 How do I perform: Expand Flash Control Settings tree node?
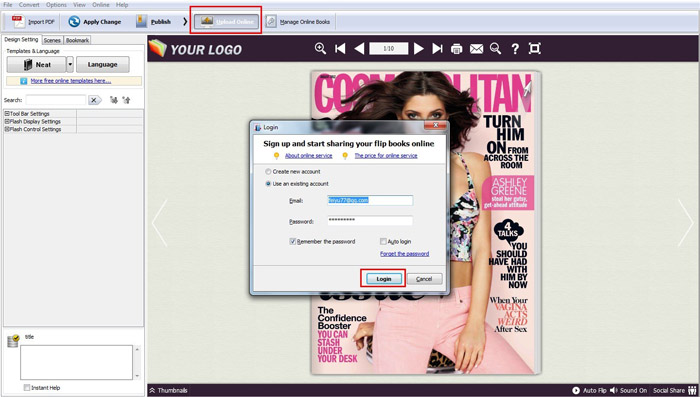point(7,129)
